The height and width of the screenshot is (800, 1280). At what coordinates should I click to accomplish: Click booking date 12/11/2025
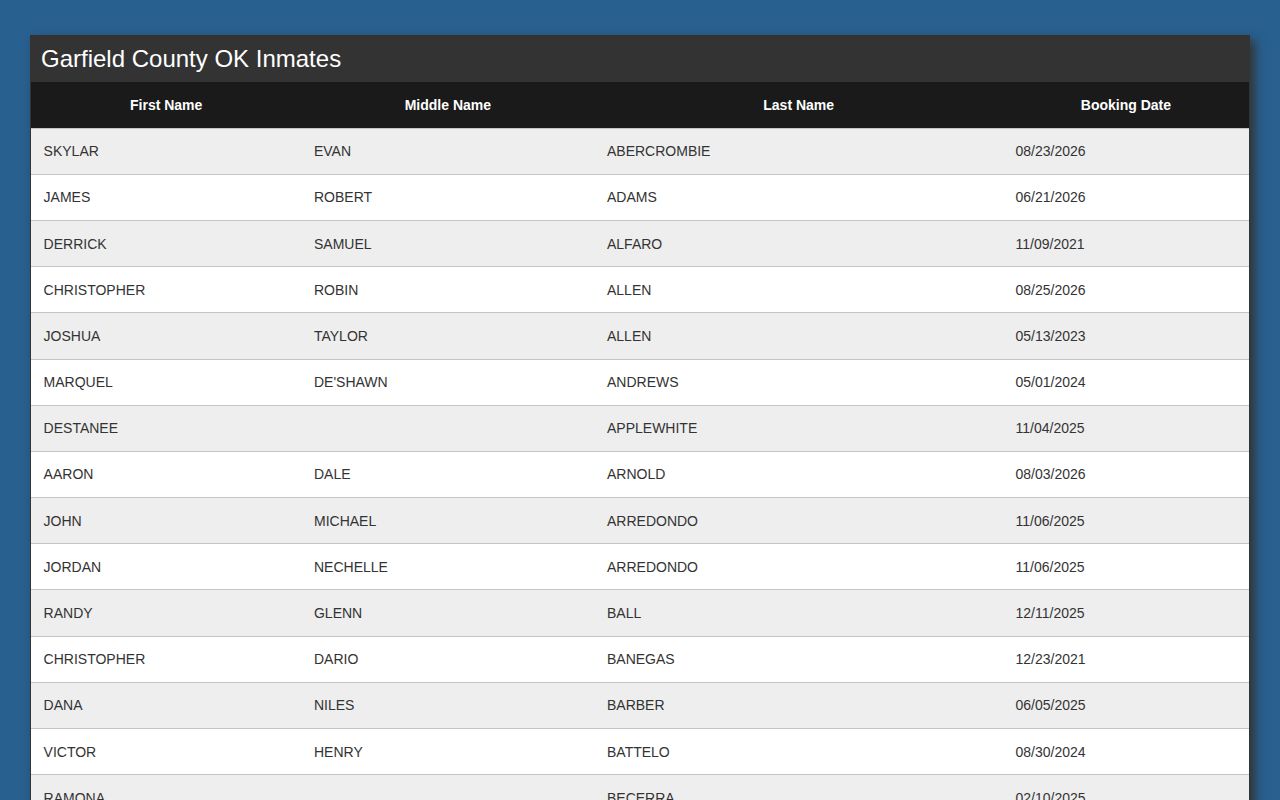[1050, 613]
